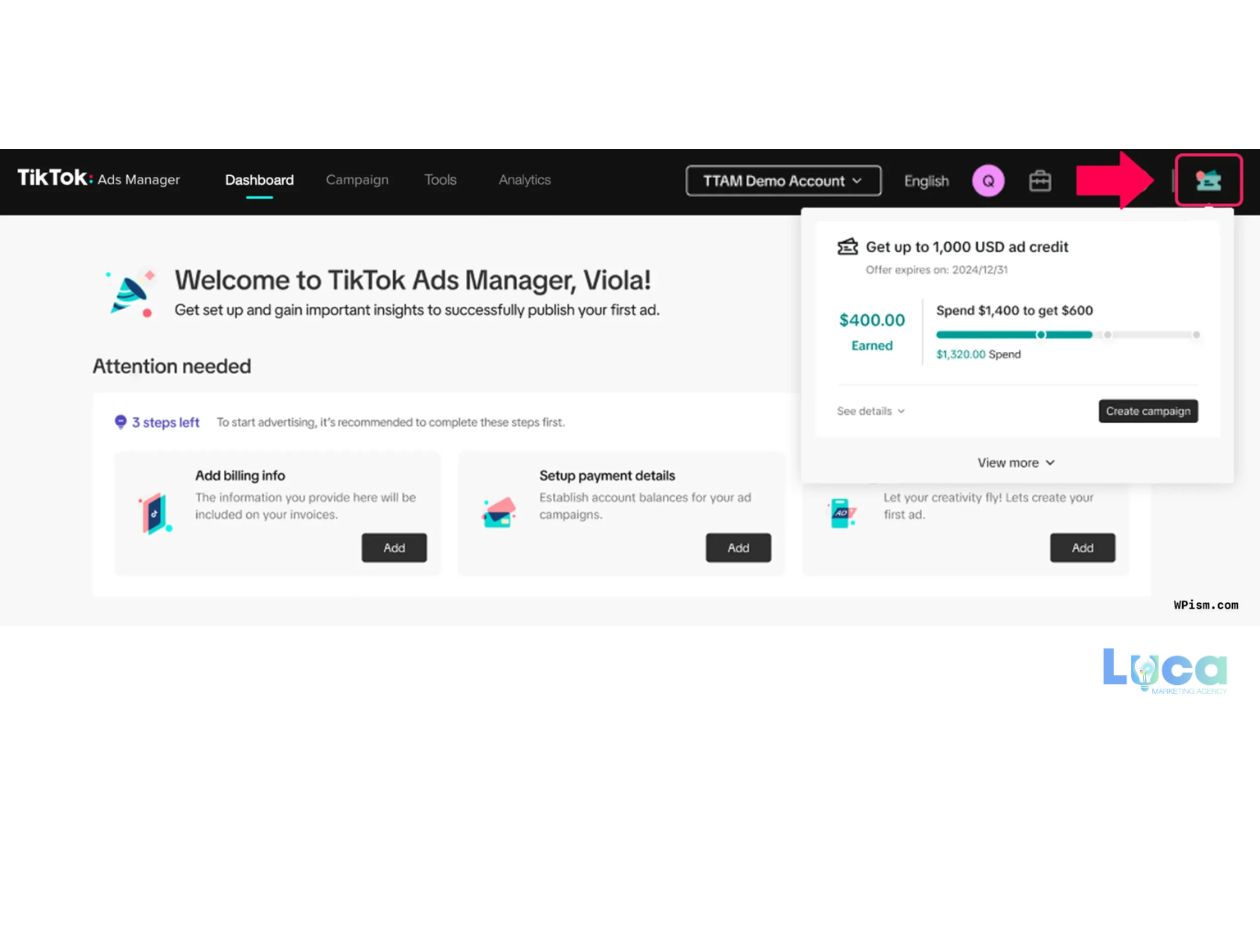Click the $1,320.00 Spend value
The height and width of the screenshot is (948, 1260).
pyautogui.click(x=978, y=354)
